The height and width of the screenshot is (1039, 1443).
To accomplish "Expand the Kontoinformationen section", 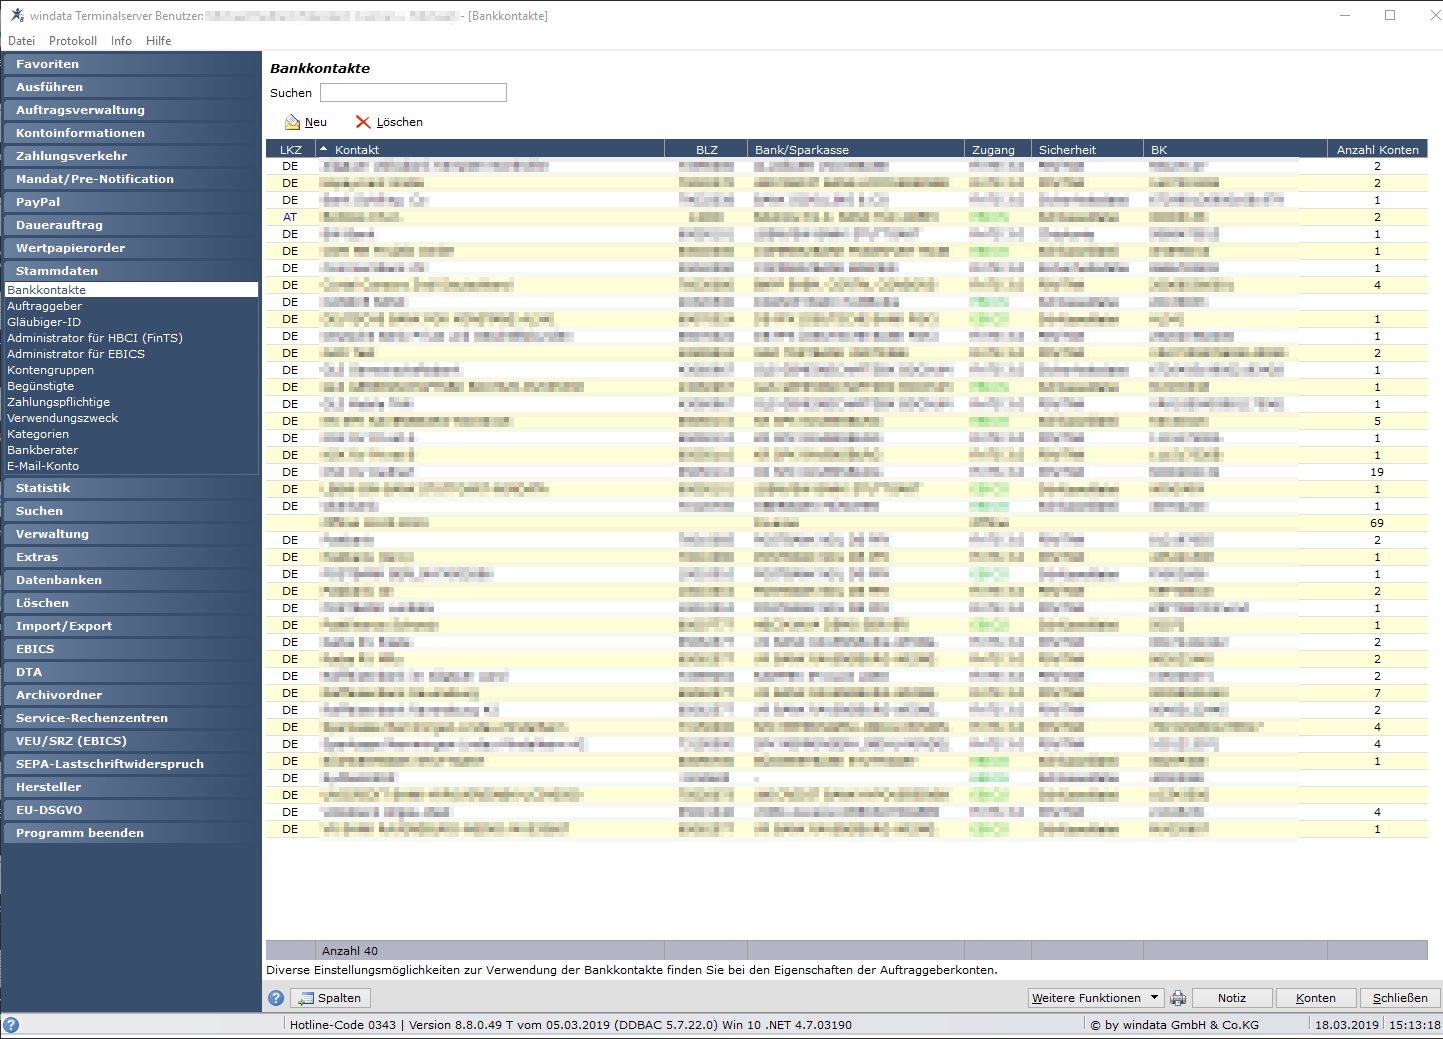I will [131, 133].
